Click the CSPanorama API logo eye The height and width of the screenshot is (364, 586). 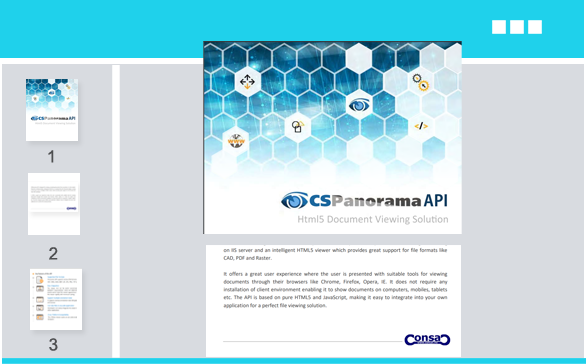point(294,201)
